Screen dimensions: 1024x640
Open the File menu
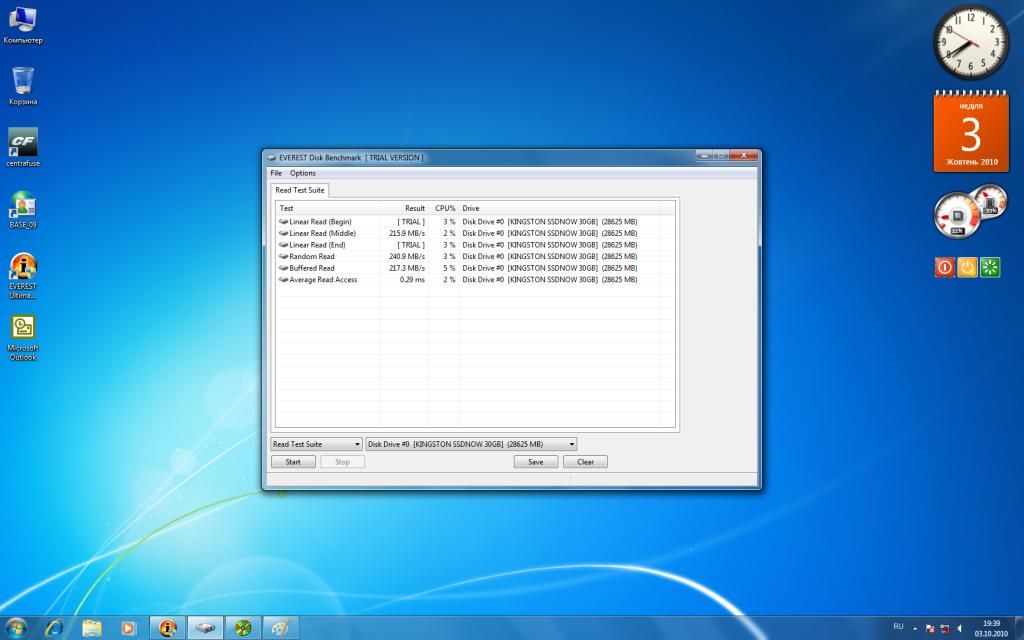point(276,173)
